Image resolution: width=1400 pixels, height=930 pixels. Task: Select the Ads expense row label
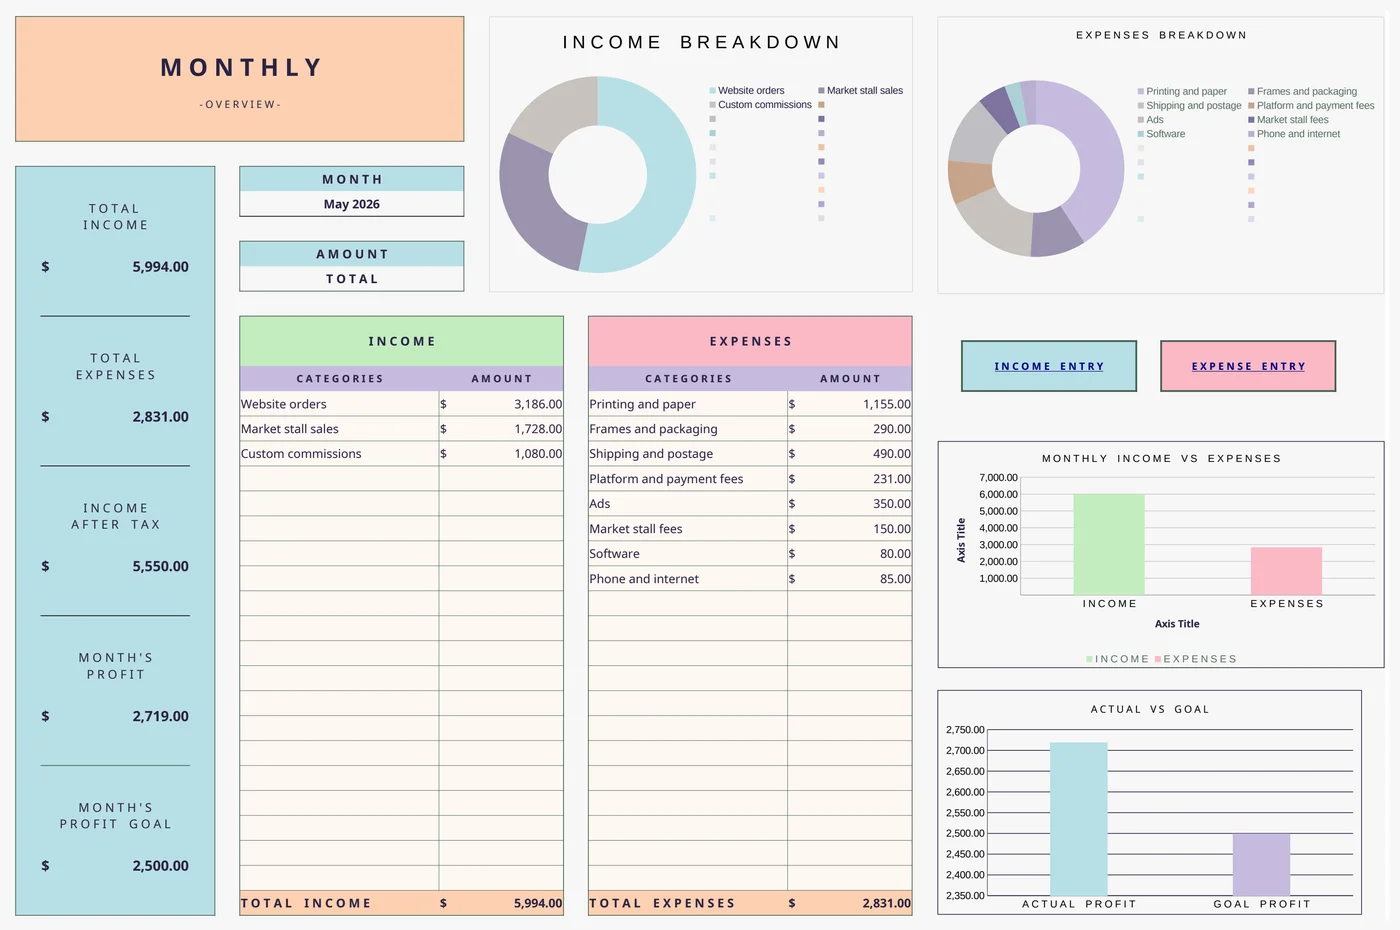688,504
